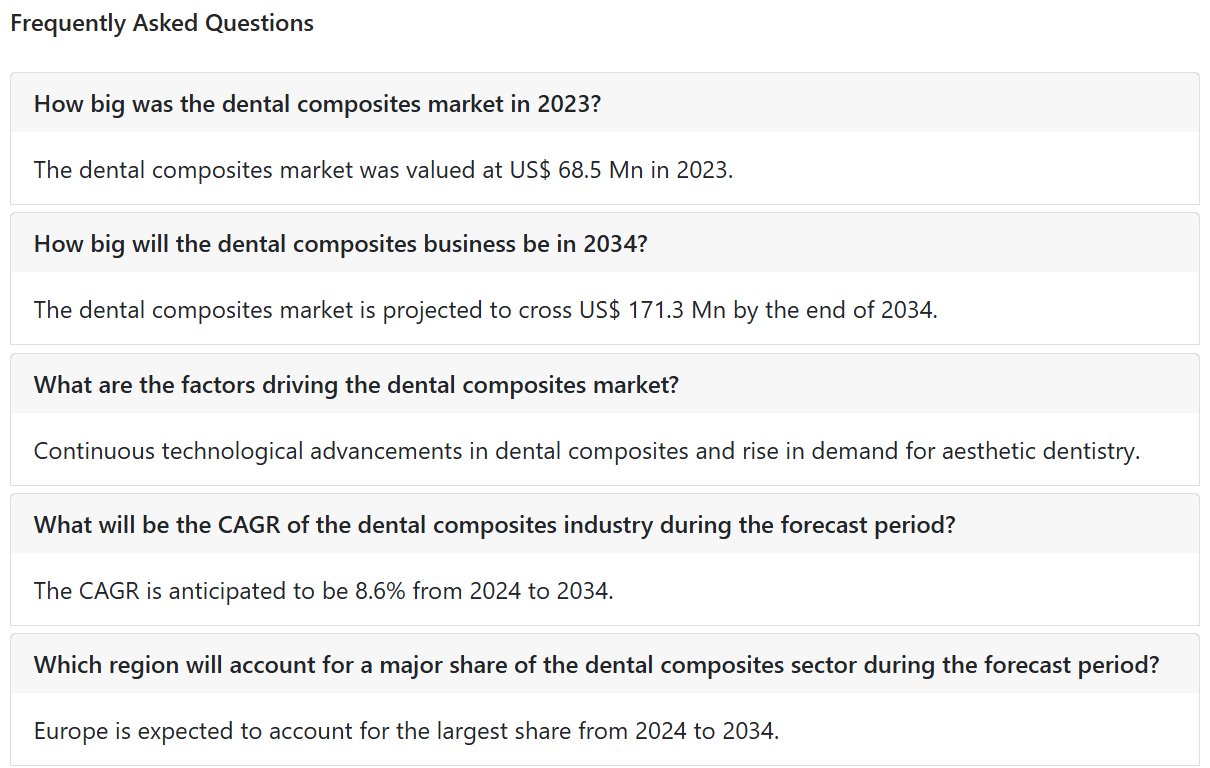Screen dimensions: 1210x768
Task: Click the Frequently Asked Questions heading
Action: (162, 23)
